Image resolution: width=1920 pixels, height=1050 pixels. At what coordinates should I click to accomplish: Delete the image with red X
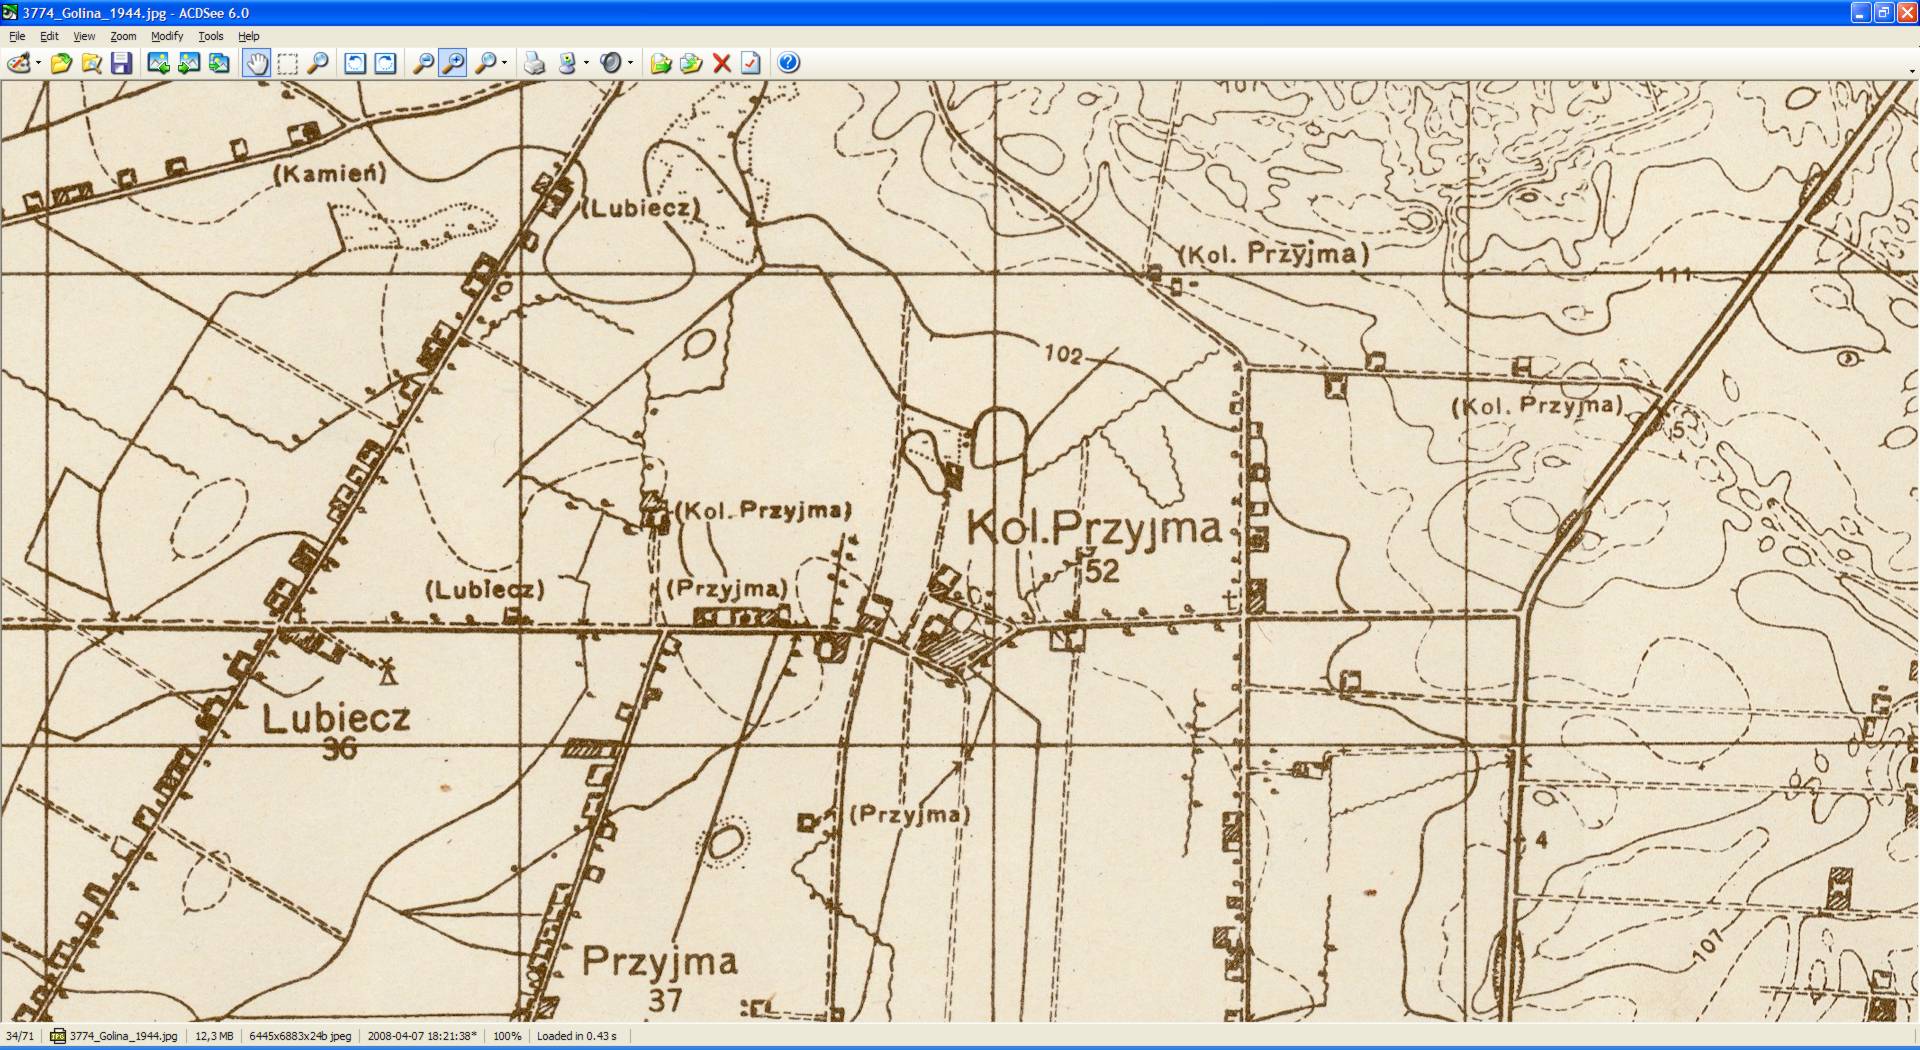pyautogui.click(x=721, y=64)
